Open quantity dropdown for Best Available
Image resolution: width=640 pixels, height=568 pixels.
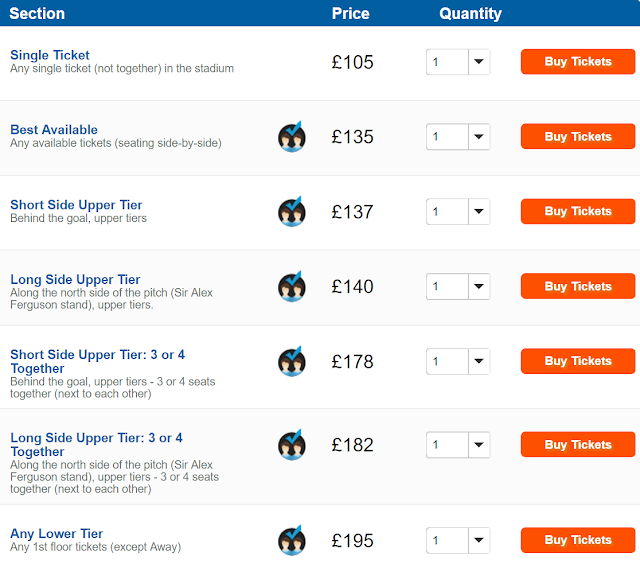pyautogui.click(x=458, y=137)
